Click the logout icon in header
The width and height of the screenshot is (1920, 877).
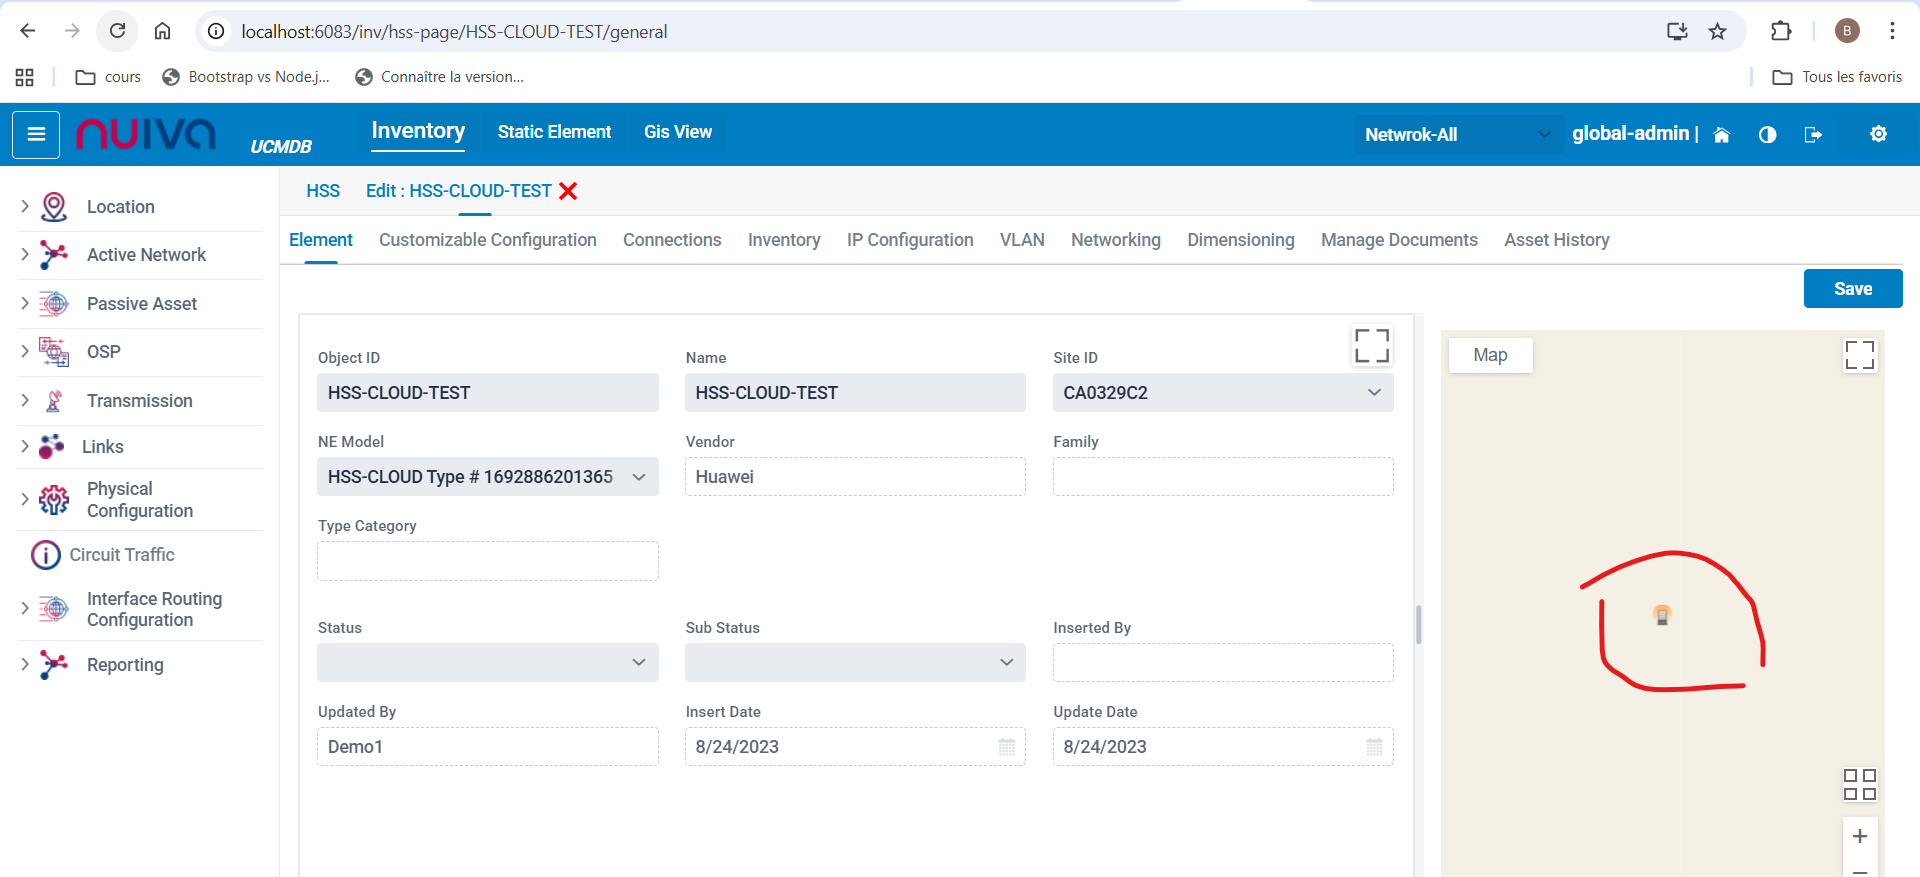tap(1812, 135)
